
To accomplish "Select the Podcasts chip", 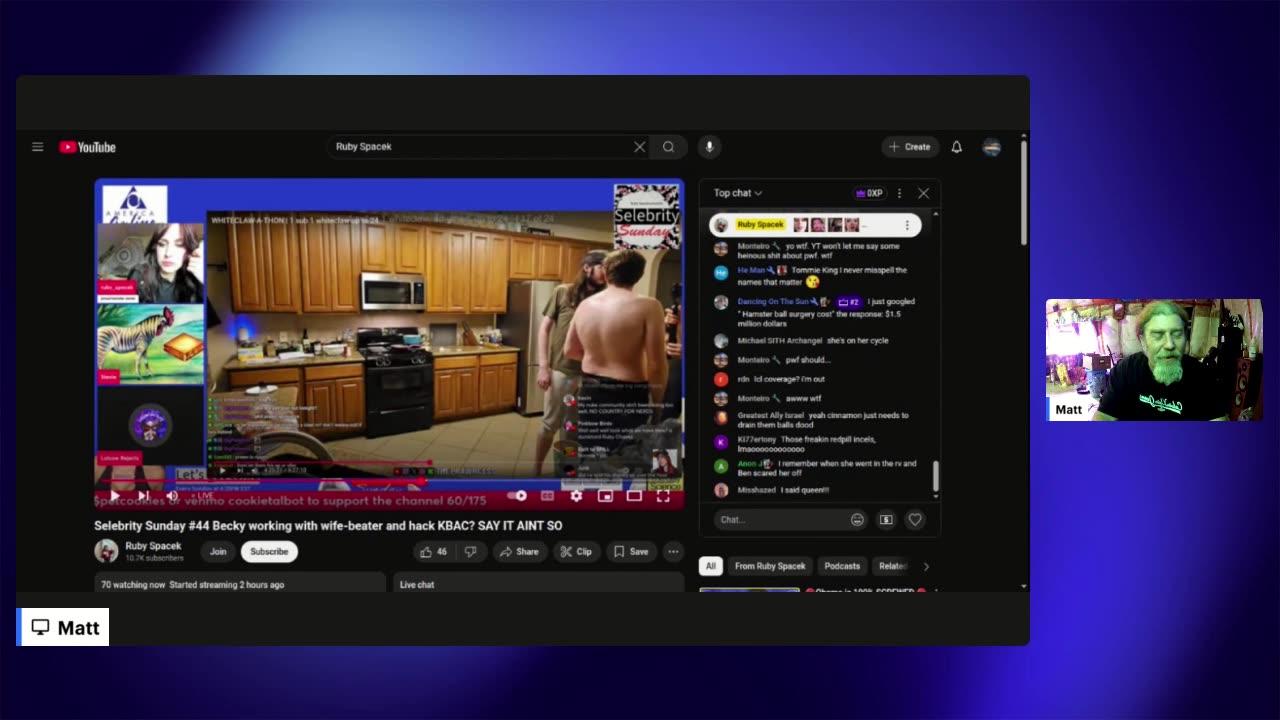I will (x=842, y=566).
